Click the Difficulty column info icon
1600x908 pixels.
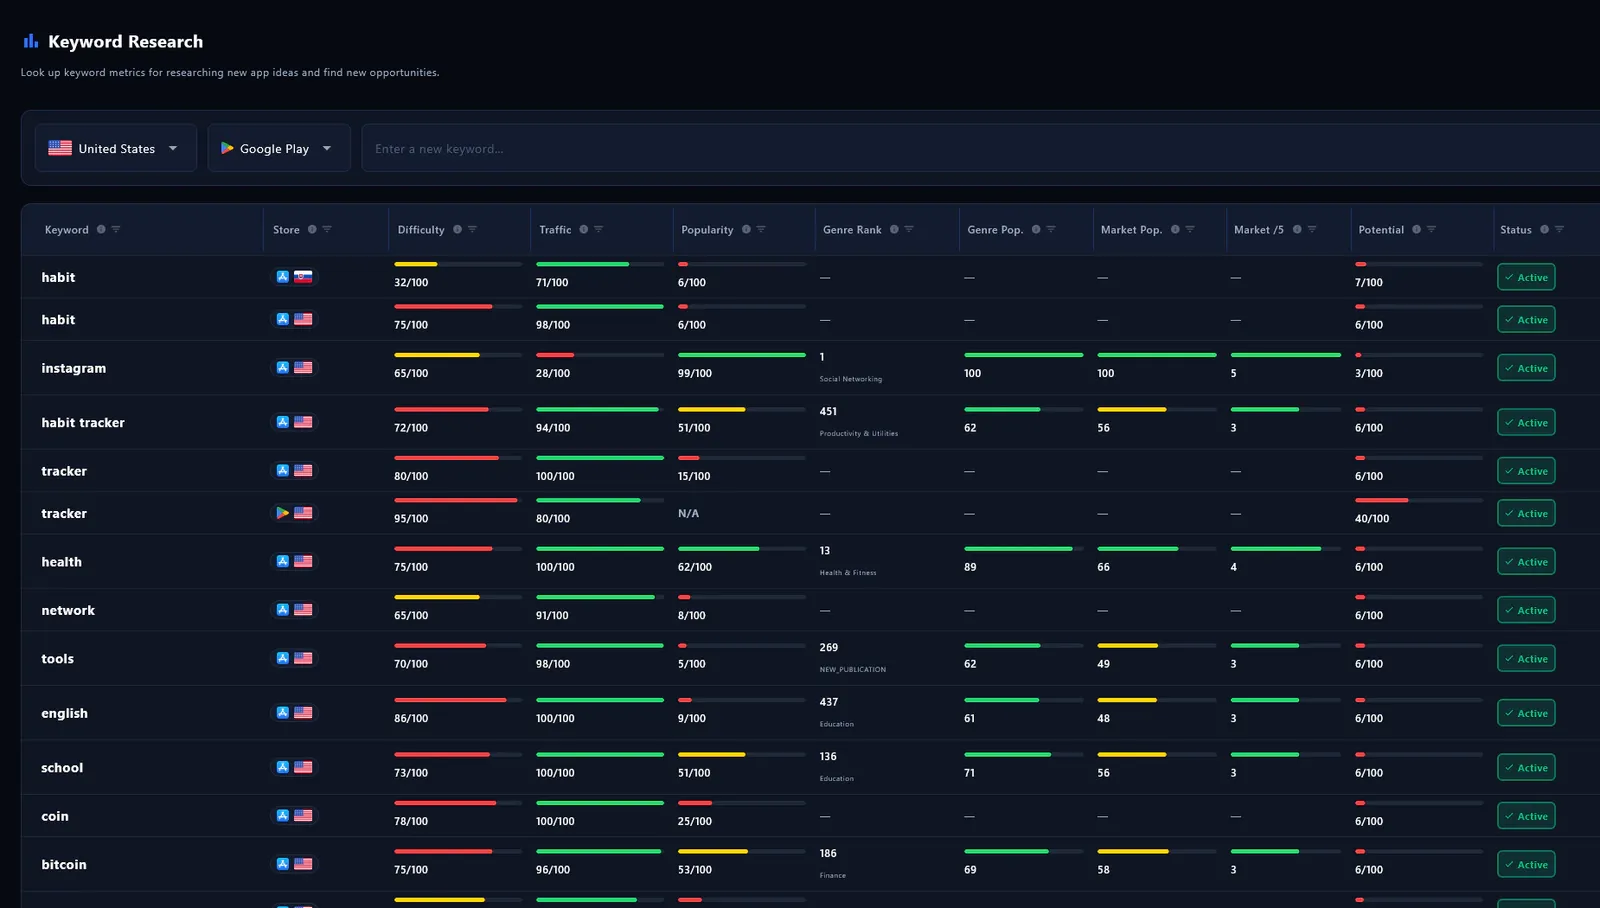click(x=457, y=230)
